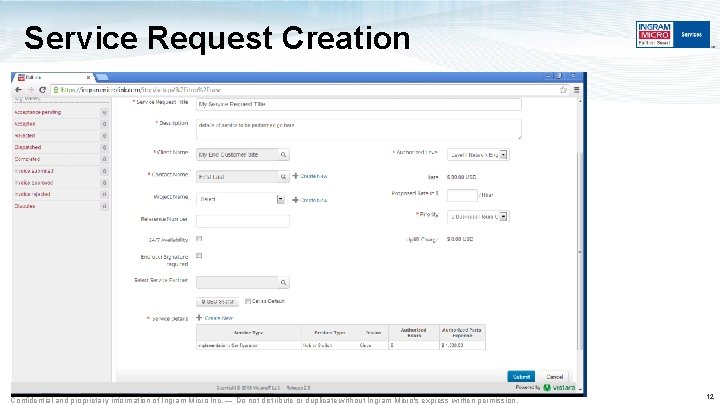Toggle End User Signature required checkbox
Viewport: 720px width, 405px height.
click(199, 255)
